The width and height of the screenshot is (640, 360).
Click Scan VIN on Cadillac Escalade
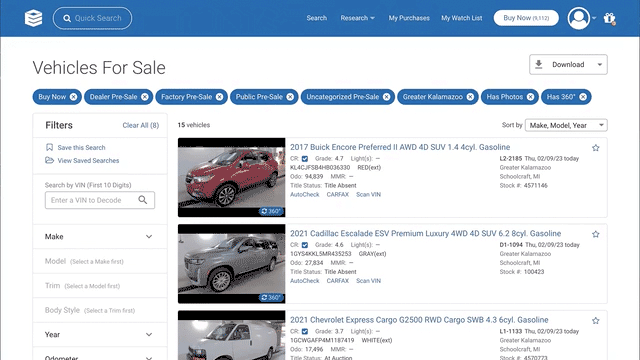coord(369,281)
